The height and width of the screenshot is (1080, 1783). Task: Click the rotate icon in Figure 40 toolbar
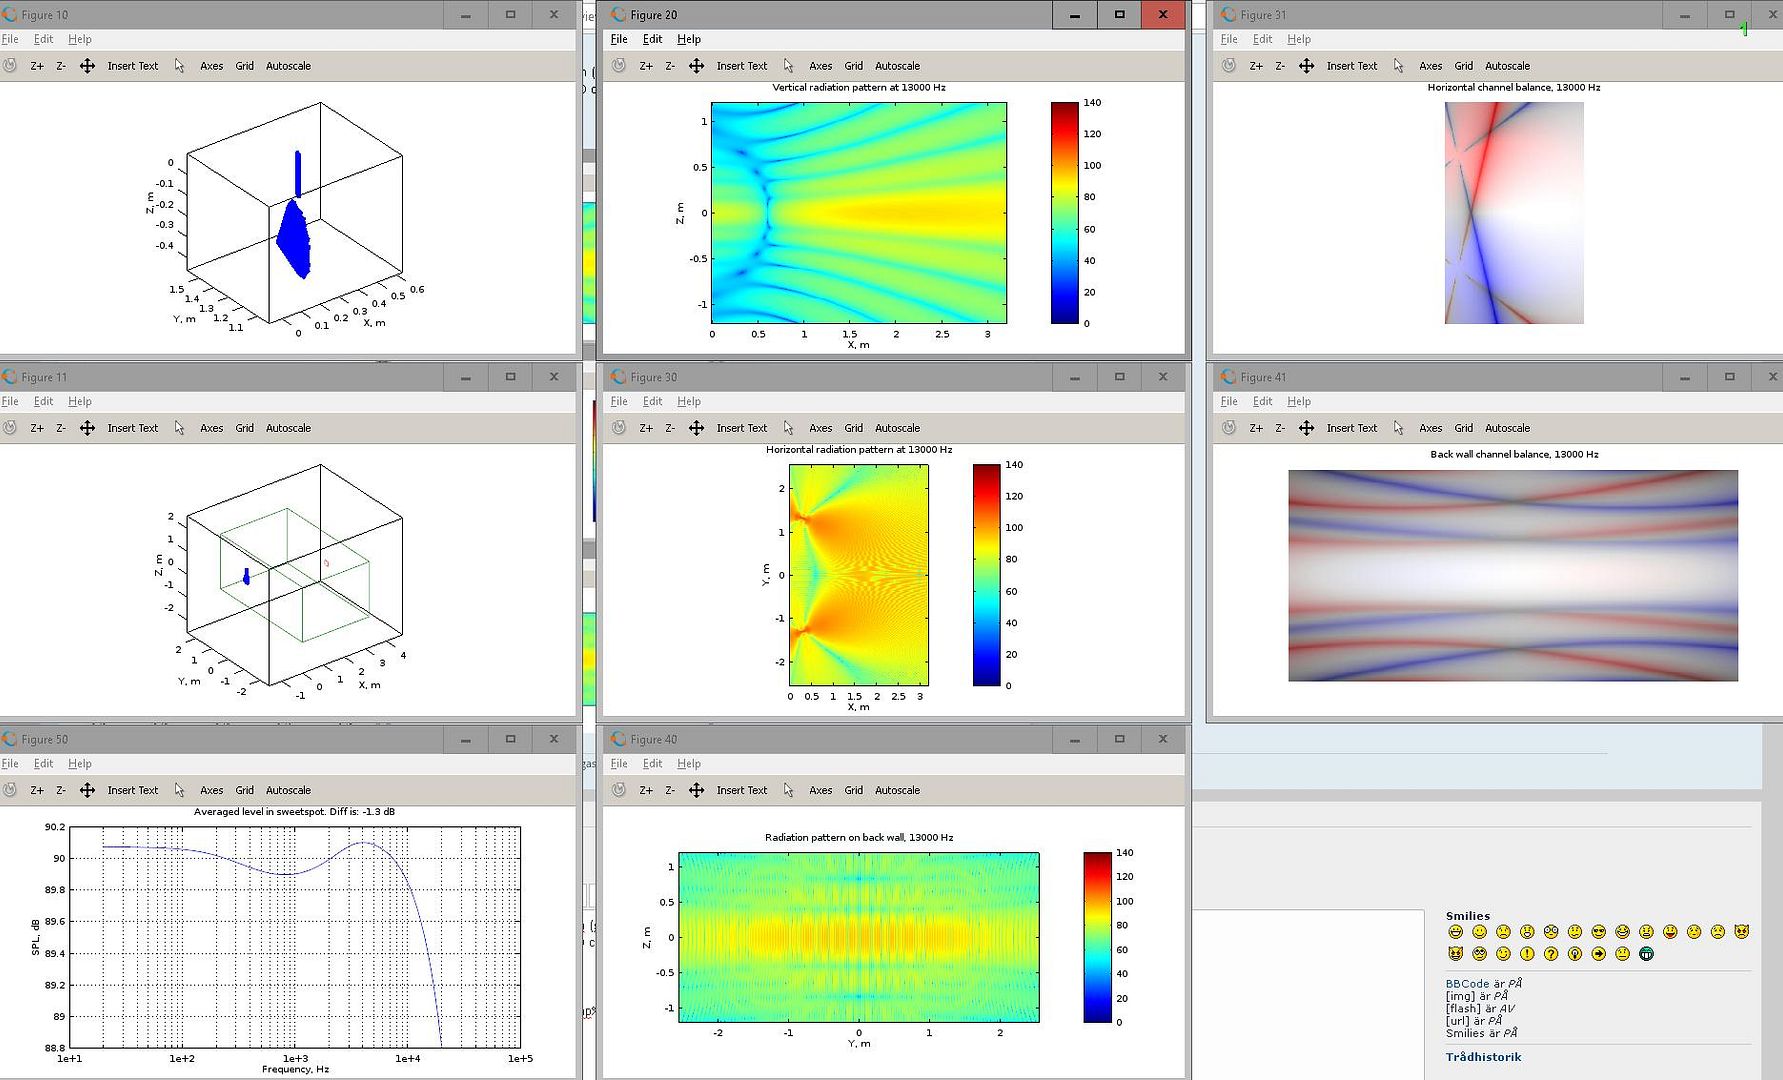point(619,790)
